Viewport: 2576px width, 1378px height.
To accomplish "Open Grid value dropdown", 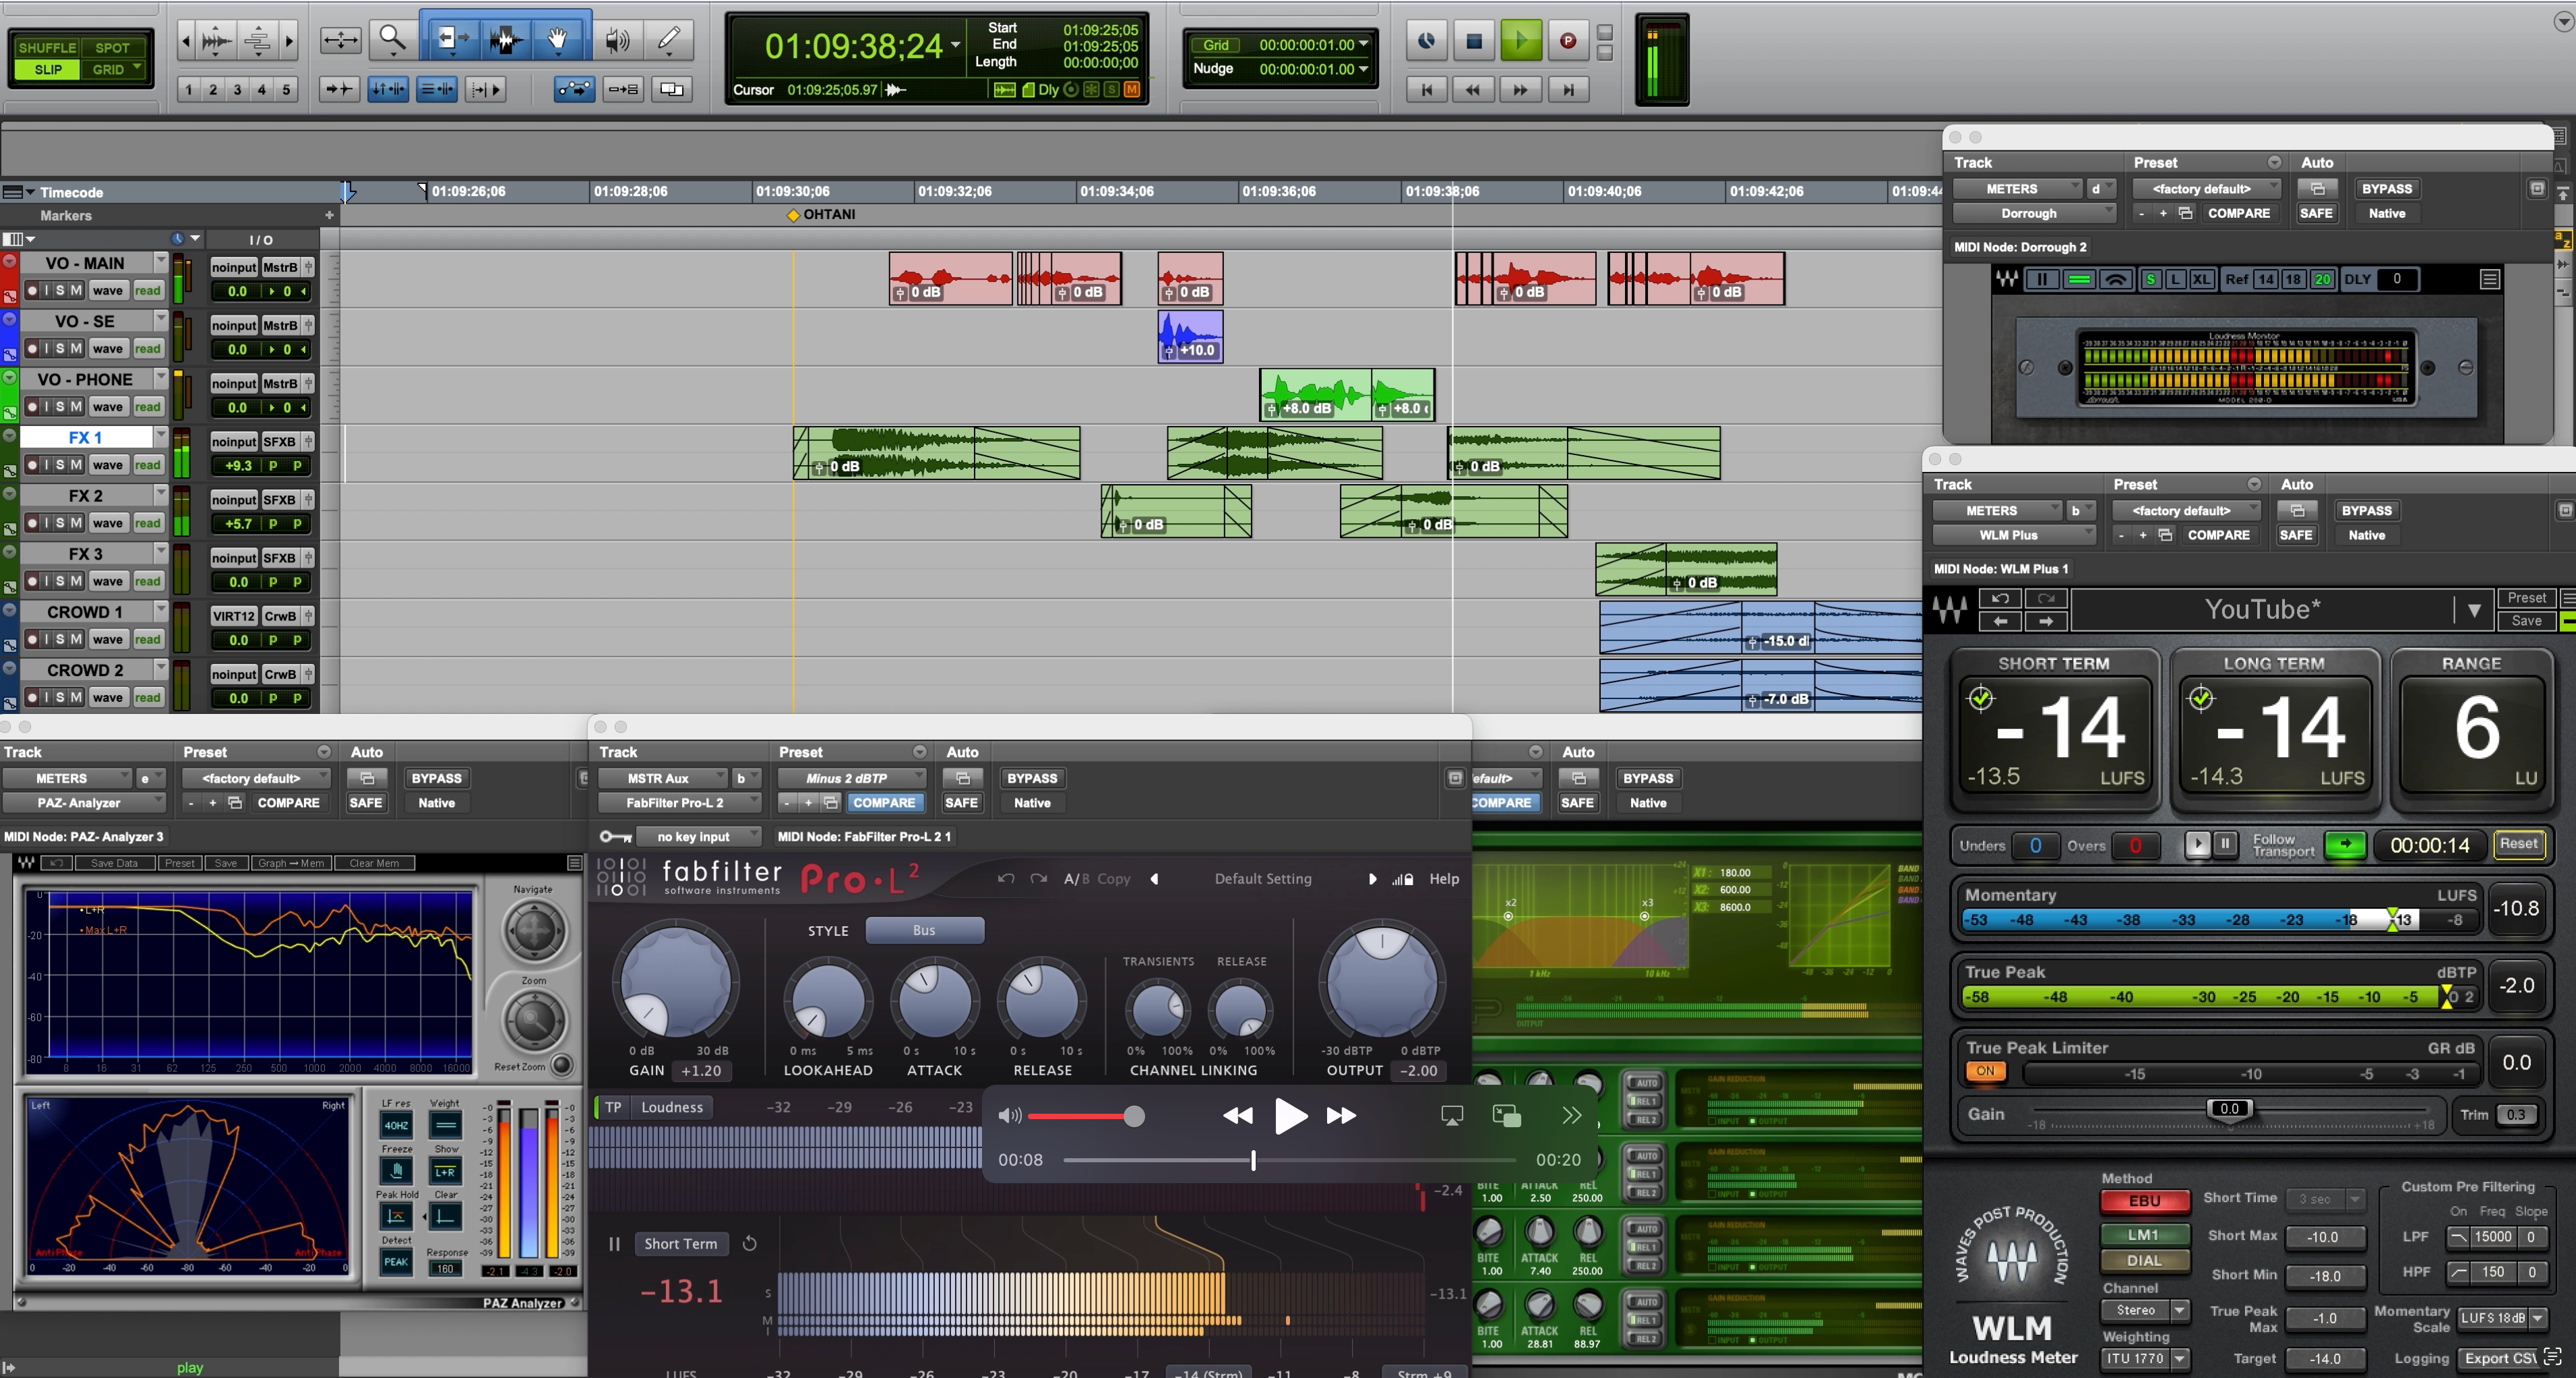I will (x=1363, y=44).
